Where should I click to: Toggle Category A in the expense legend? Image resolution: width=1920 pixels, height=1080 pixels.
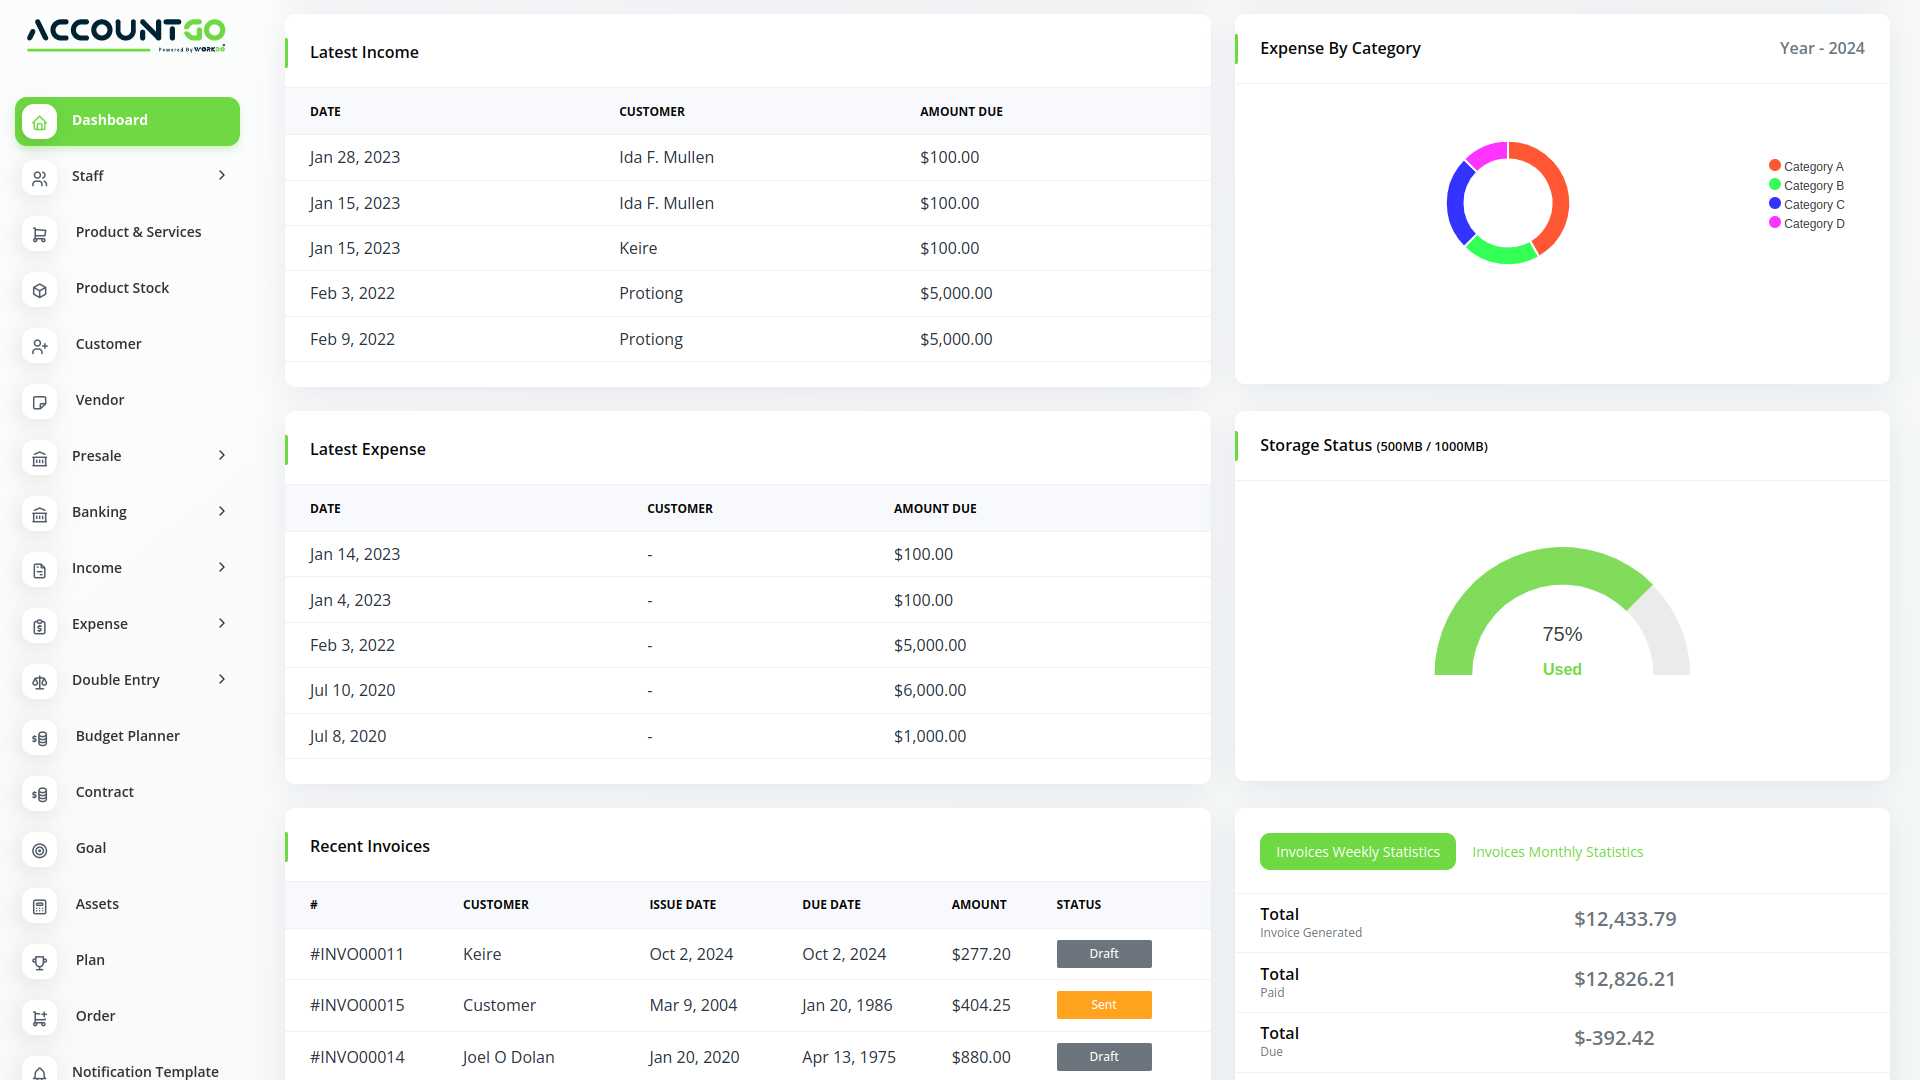coord(1805,166)
